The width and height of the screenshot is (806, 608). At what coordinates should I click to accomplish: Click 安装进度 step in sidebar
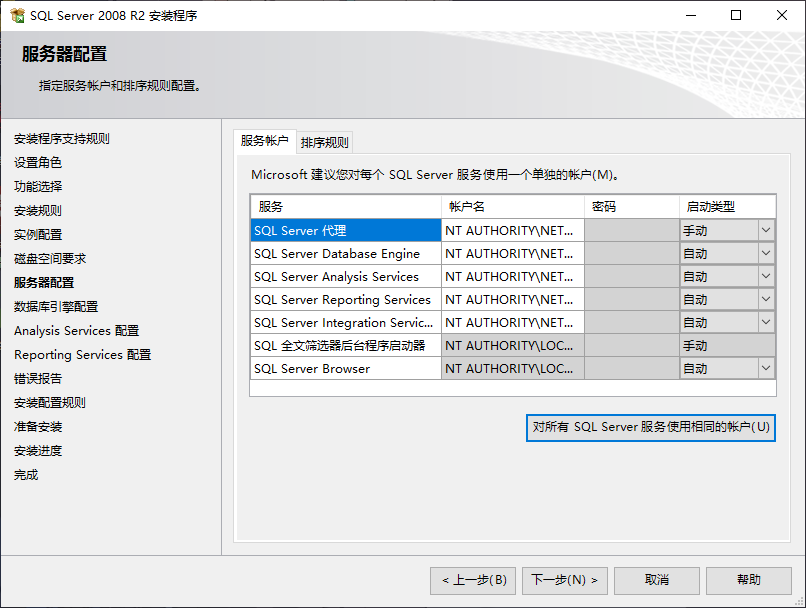[38, 451]
